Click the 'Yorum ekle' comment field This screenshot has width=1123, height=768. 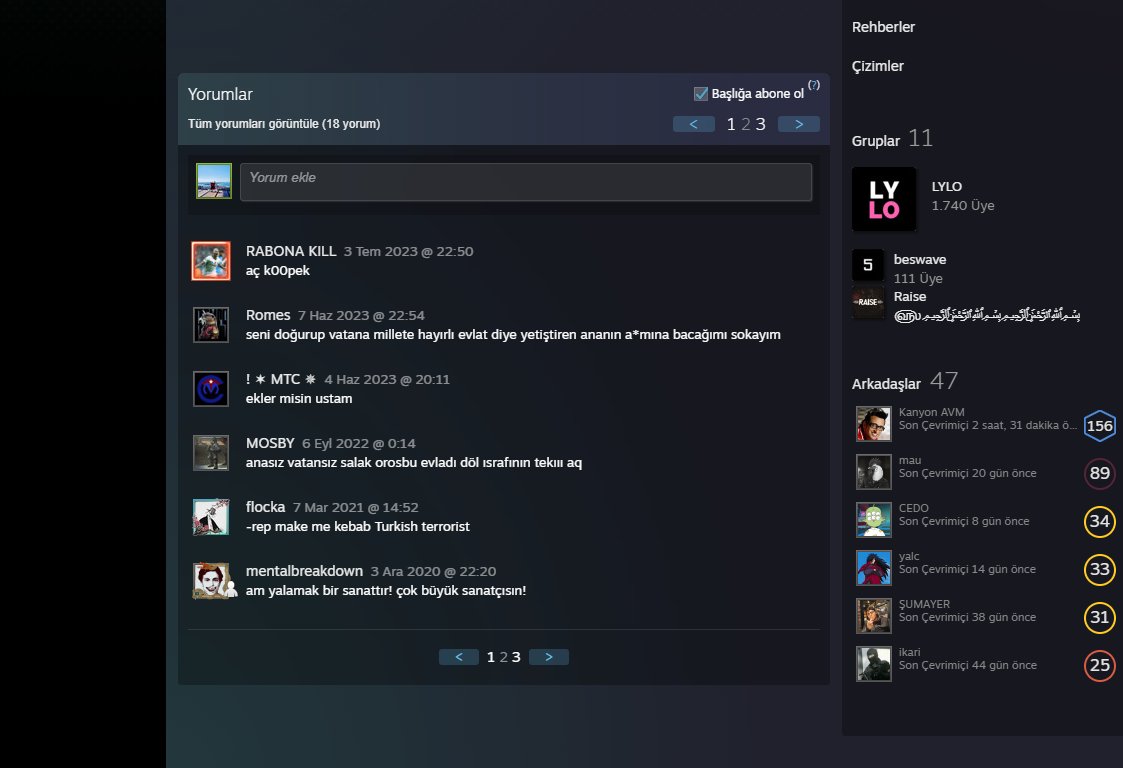pyautogui.click(x=526, y=182)
